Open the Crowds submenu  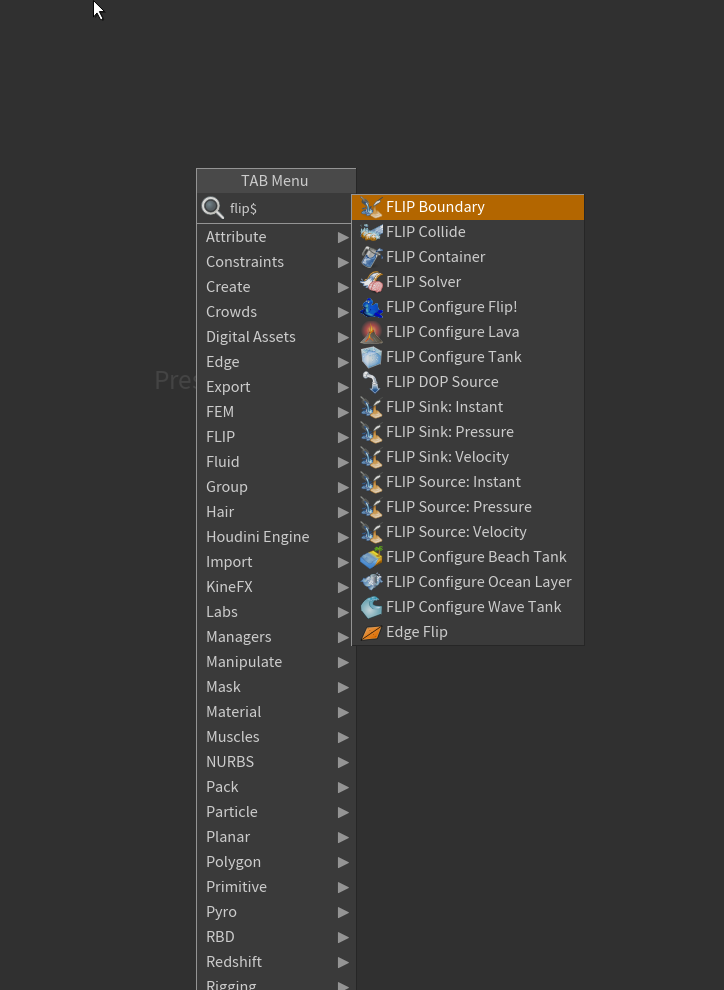click(276, 312)
